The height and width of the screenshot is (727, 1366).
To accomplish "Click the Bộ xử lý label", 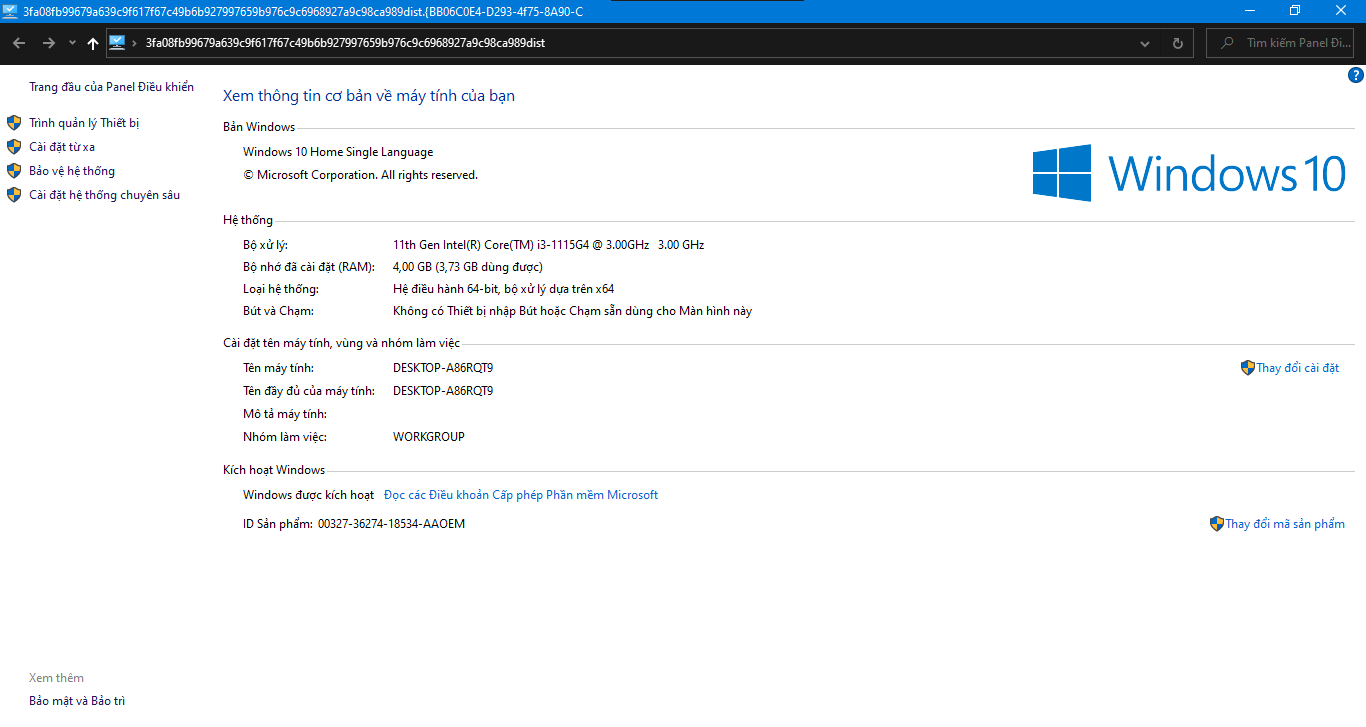I will pyautogui.click(x=265, y=245).
